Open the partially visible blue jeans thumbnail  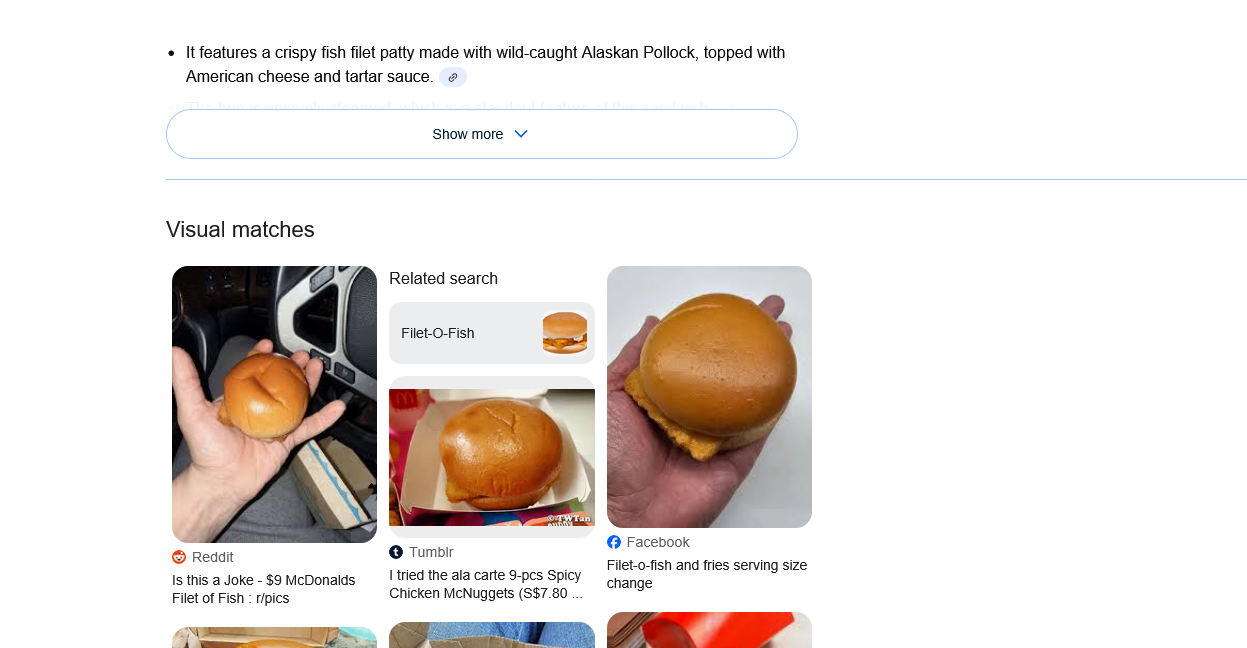pyautogui.click(x=492, y=635)
